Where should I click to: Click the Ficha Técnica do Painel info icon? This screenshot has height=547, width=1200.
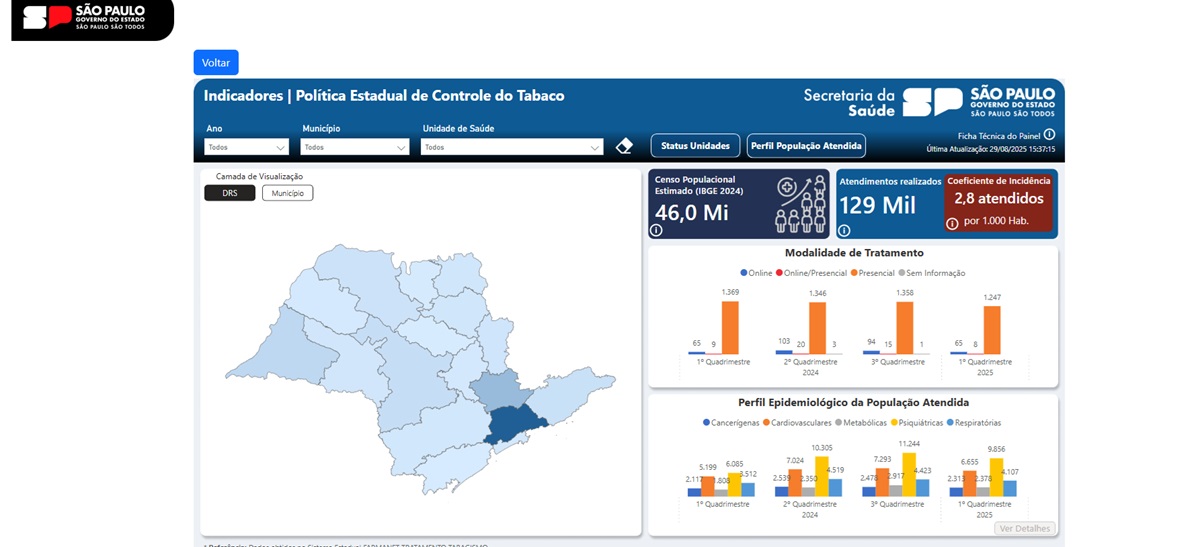tap(1049, 134)
